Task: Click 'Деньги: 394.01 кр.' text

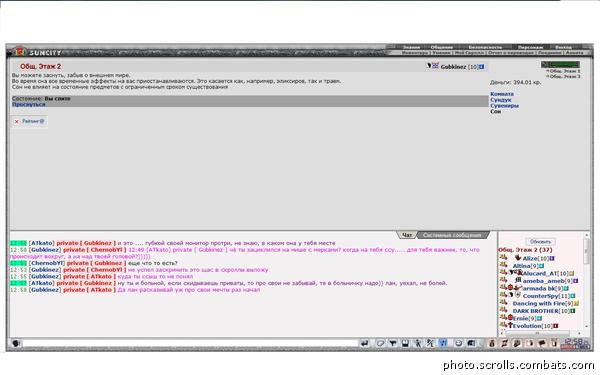Action: pyautogui.click(x=516, y=82)
